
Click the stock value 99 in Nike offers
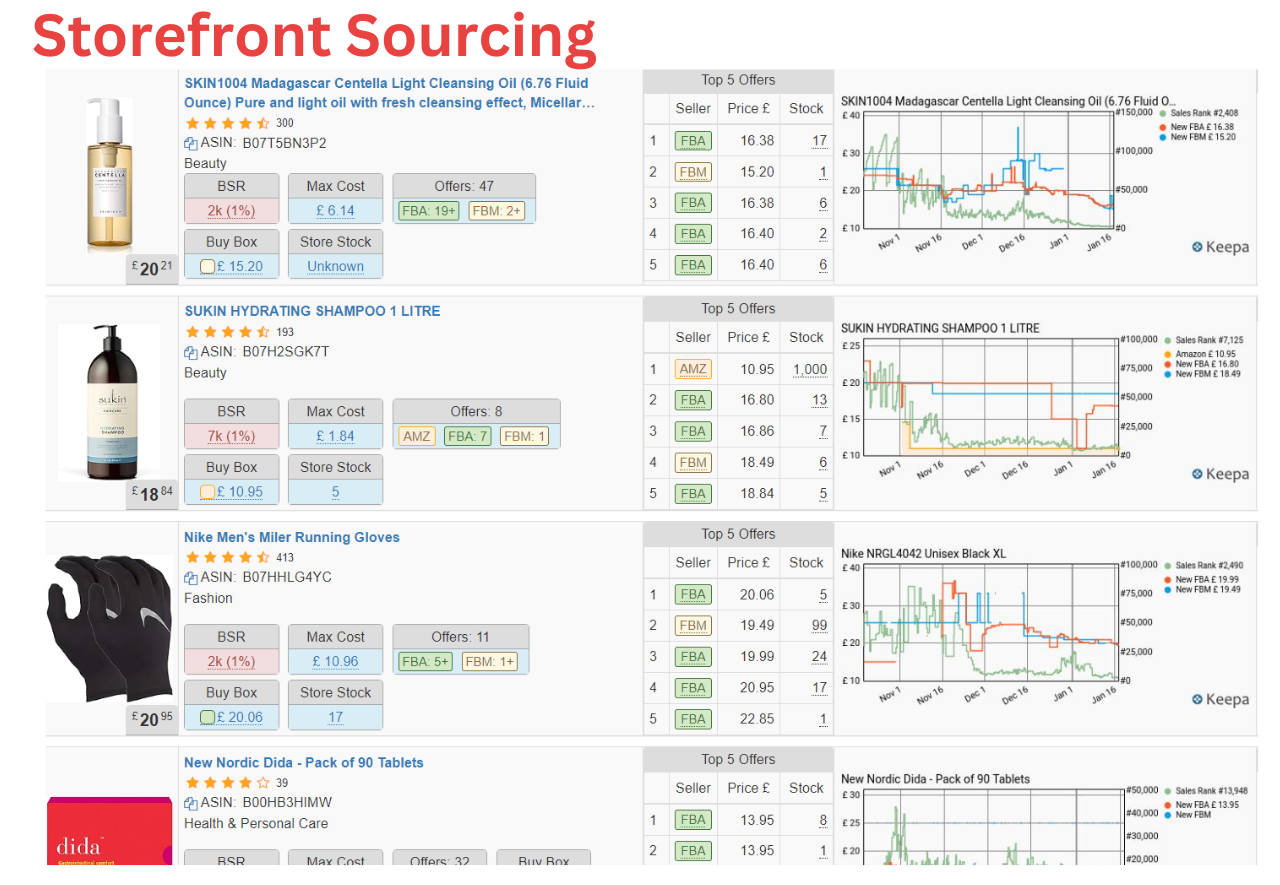click(x=820, y=625)
